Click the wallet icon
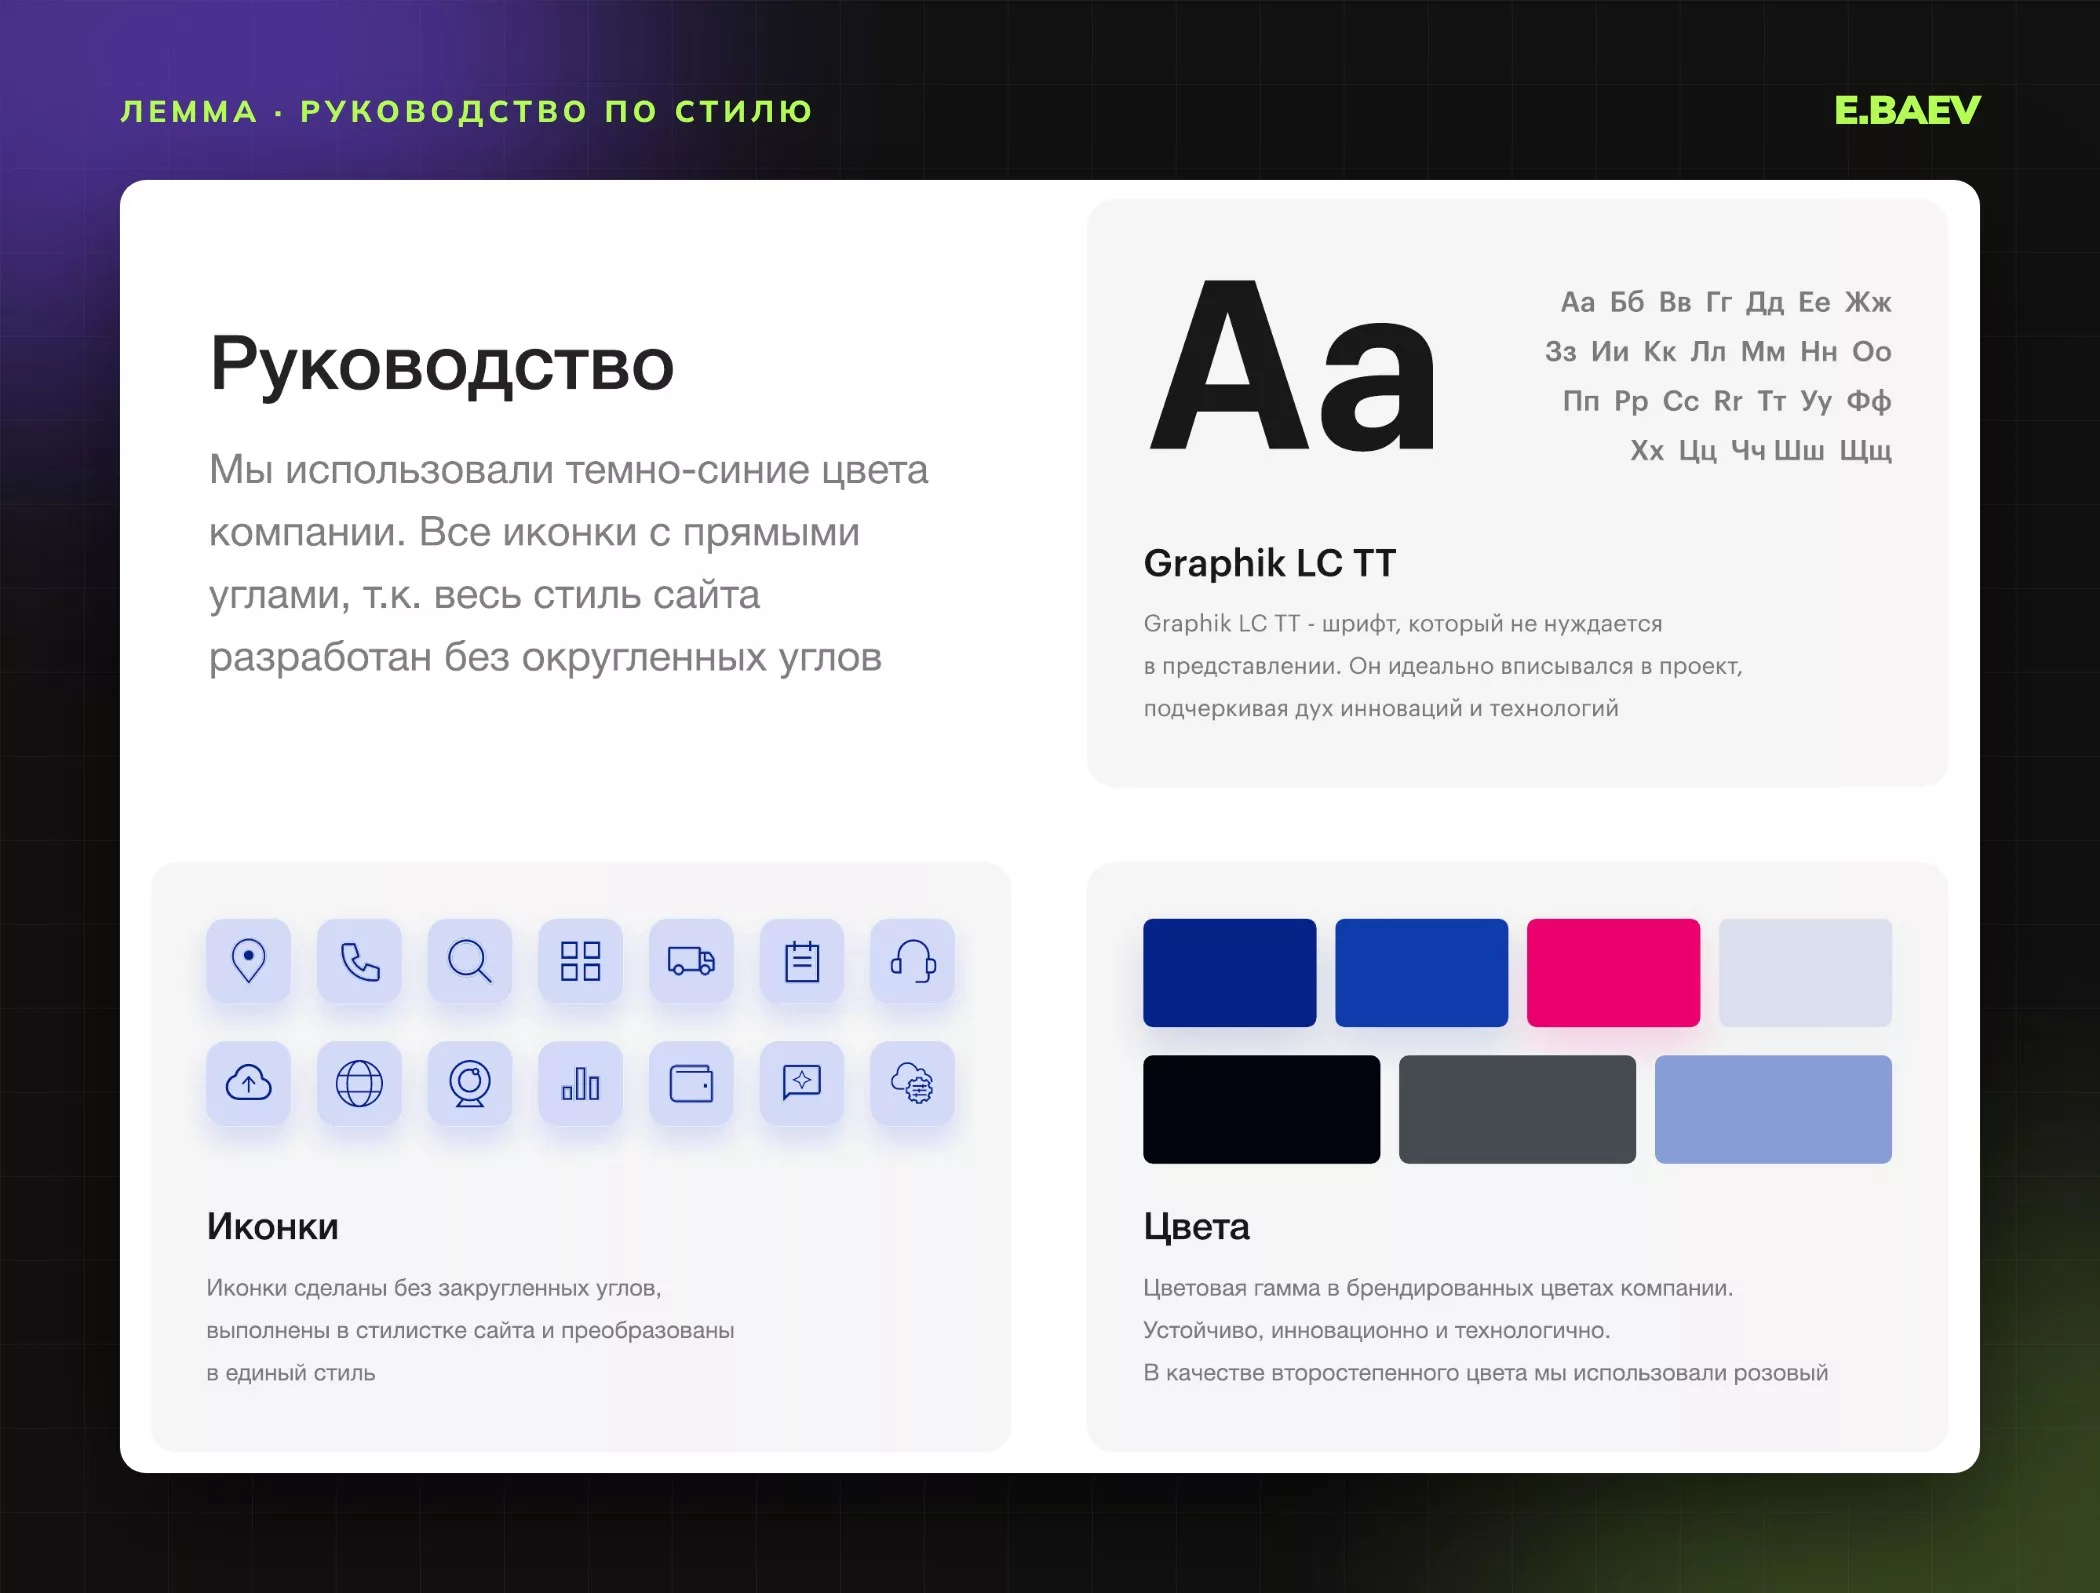Viewport: 2100px width, 1593px height. point(691,1083)
